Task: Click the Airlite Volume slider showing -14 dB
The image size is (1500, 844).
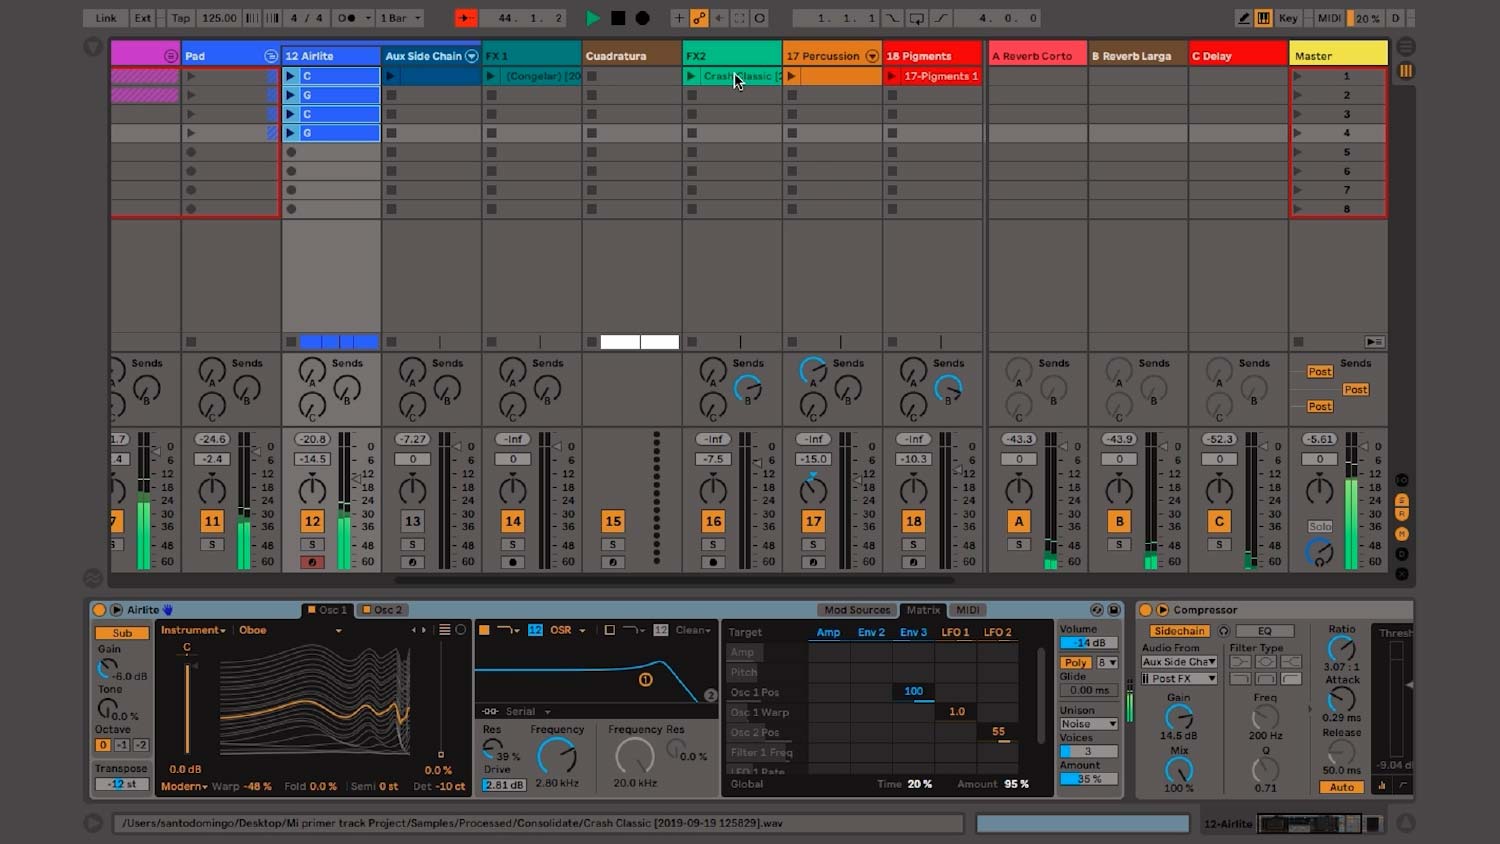Action: 1089,643
